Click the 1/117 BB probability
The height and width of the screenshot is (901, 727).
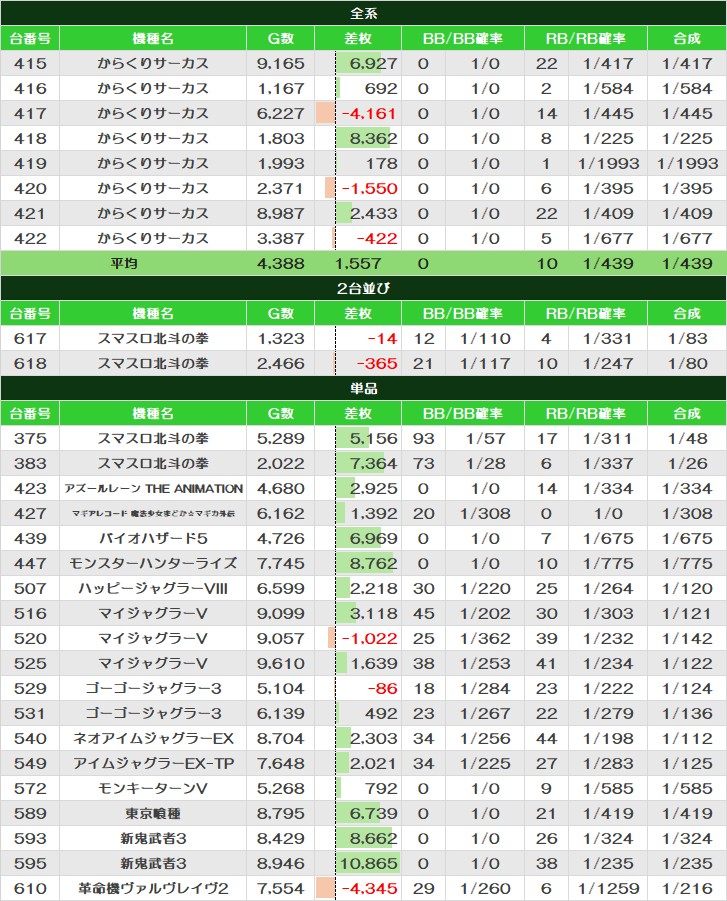click(x=485, y=364)
